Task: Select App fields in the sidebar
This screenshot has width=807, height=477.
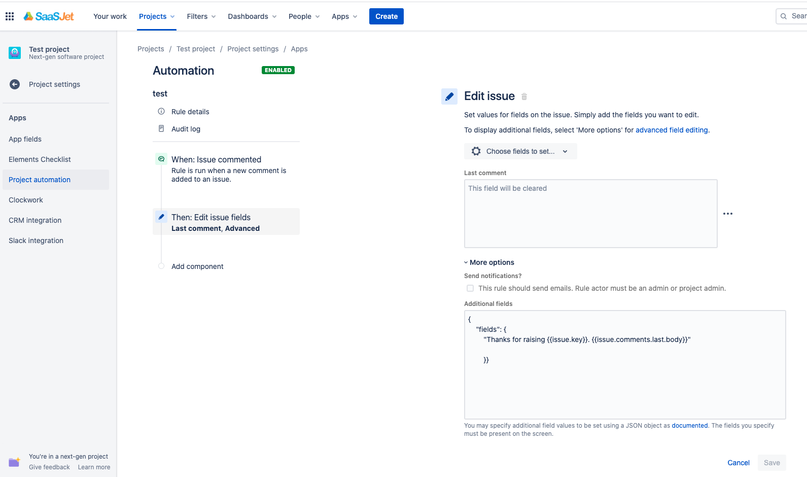Action: click(25, 139)
